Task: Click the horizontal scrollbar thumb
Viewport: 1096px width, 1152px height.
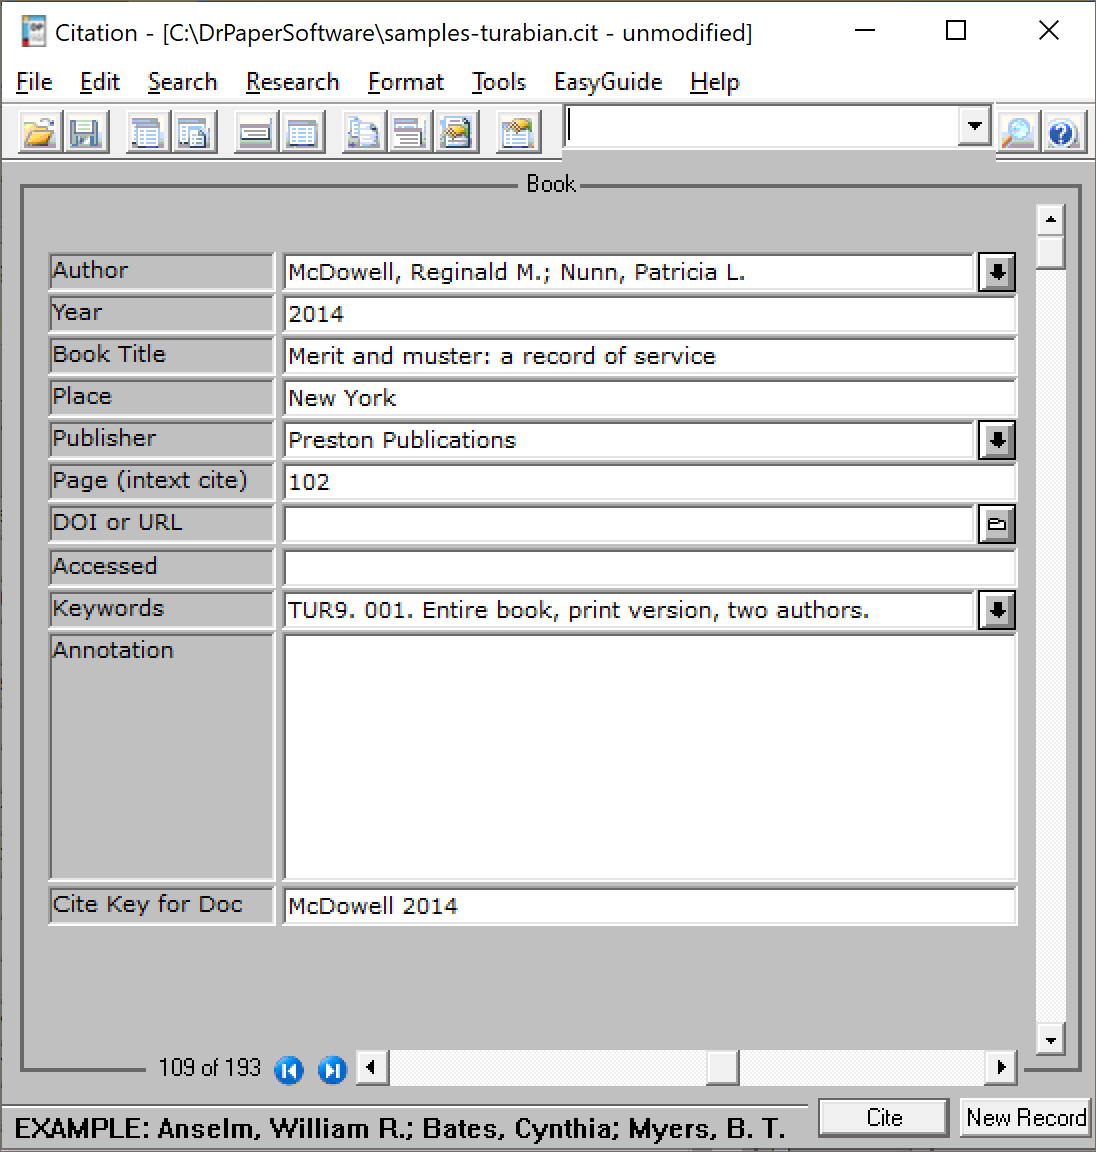Action: click(721, 1067)
